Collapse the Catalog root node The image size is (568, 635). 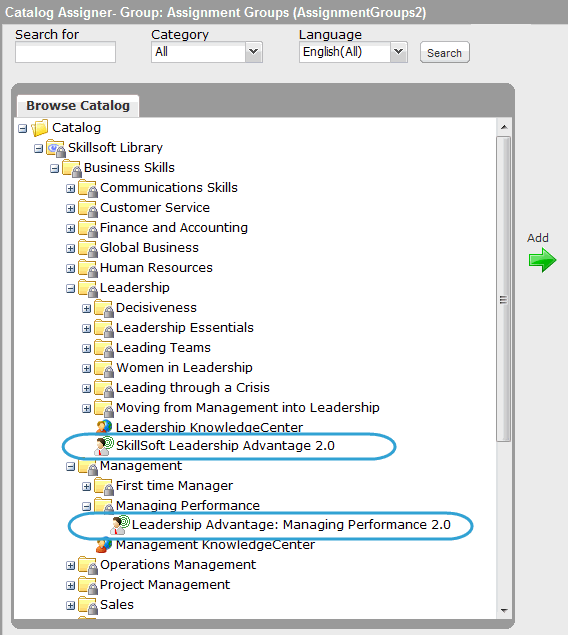(23, 129)
